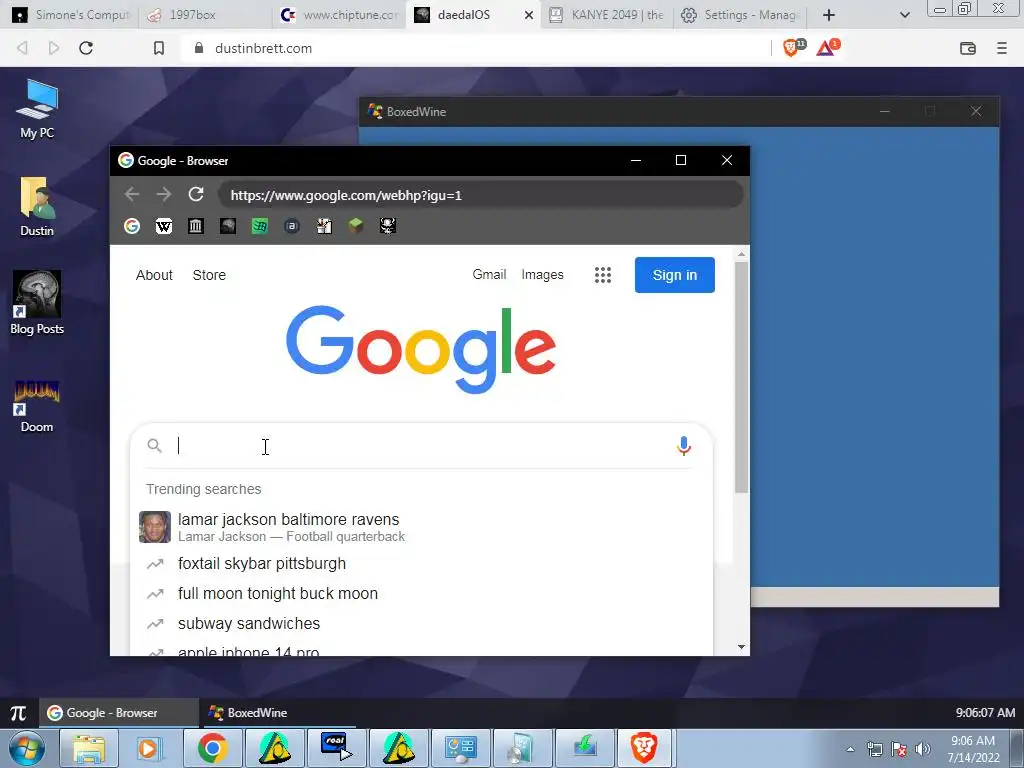Viewport: 1024px width, 768px height.
Task: Open the round dark (a) bookmark icon
Action: click(x=292, y=226)
